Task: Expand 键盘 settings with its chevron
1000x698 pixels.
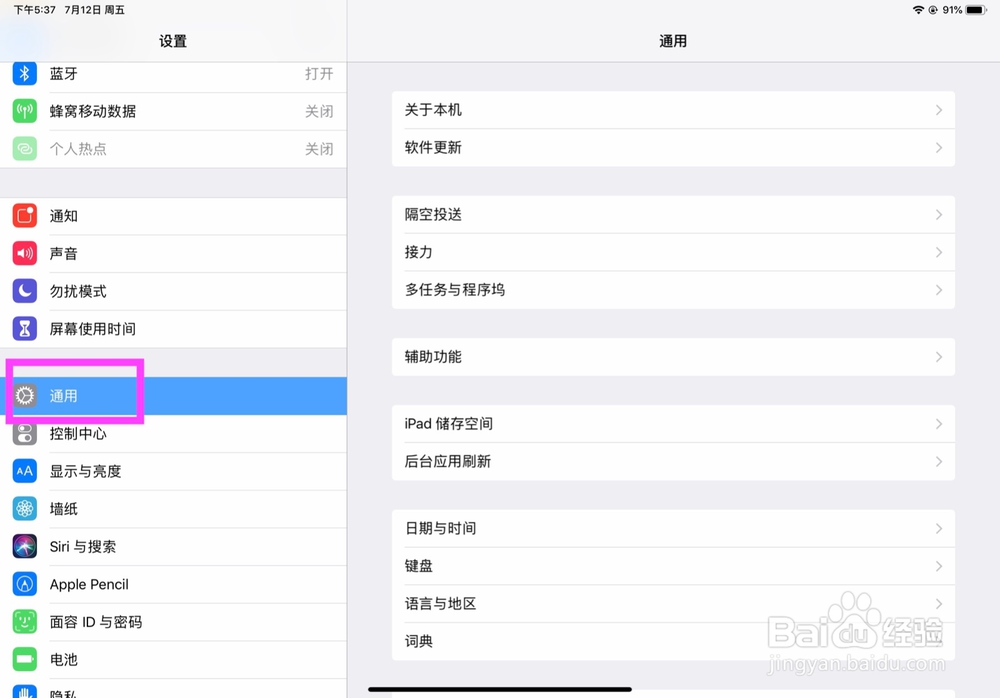Action: point(938,566)
